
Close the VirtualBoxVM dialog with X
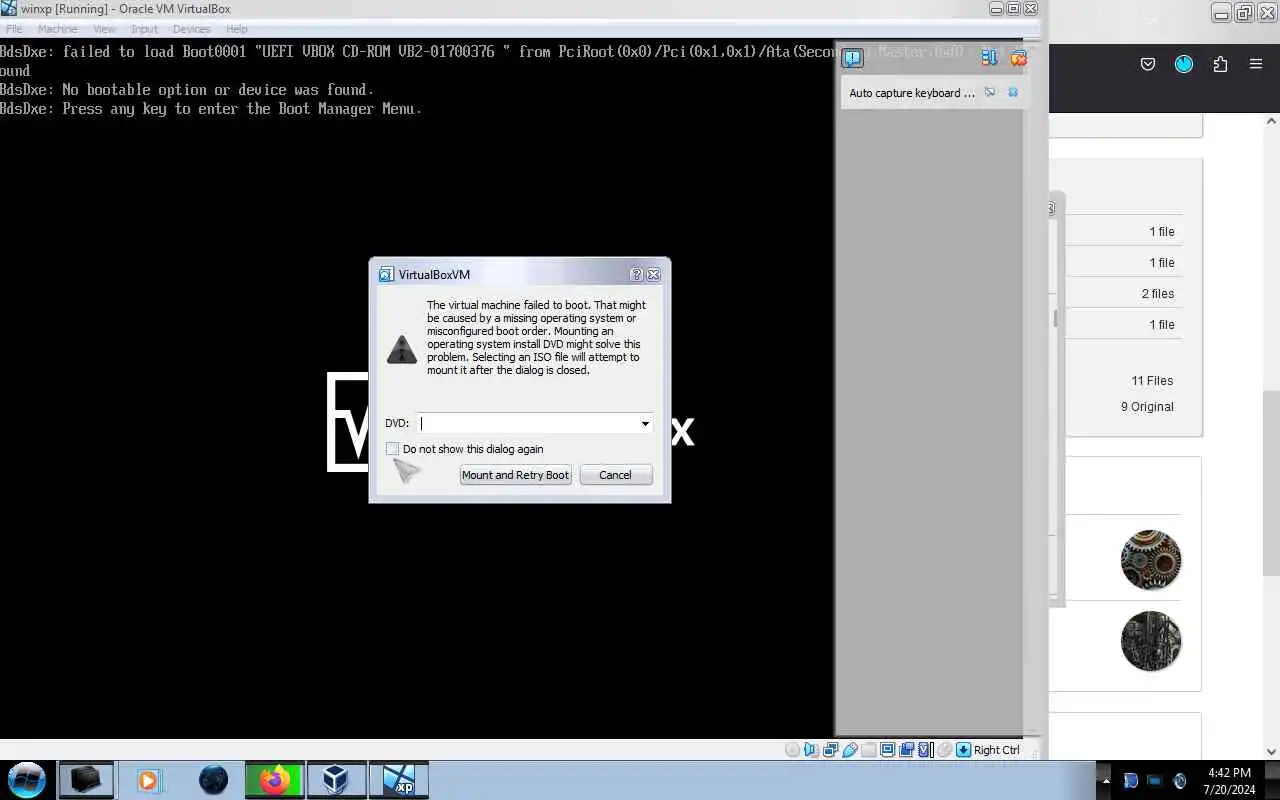click(x=653, y=274)
